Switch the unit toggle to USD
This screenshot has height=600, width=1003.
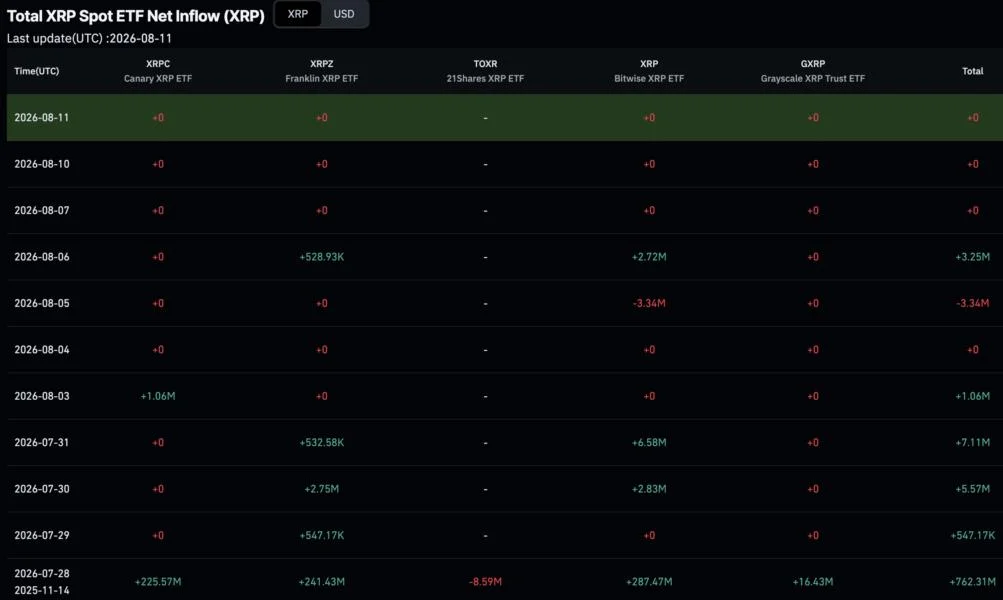pyautogui.click(x=344, y=14)
